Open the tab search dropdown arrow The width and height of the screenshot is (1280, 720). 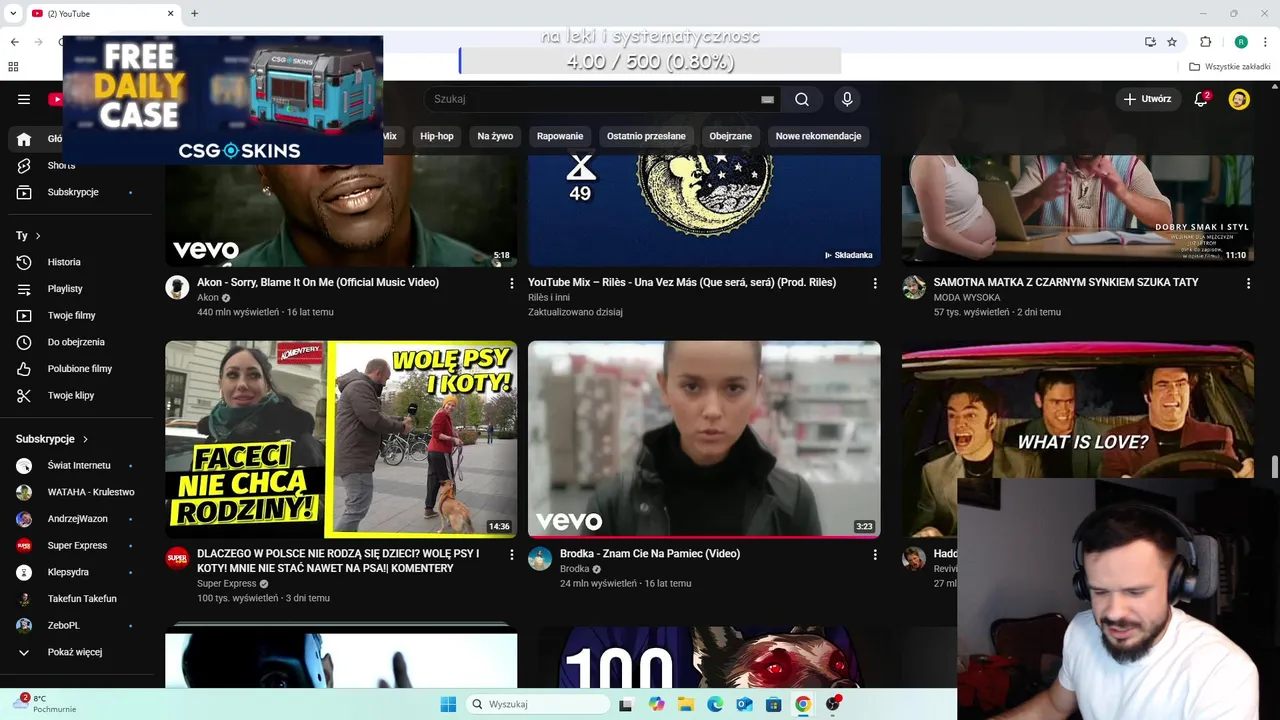click(x=13, y=13)
